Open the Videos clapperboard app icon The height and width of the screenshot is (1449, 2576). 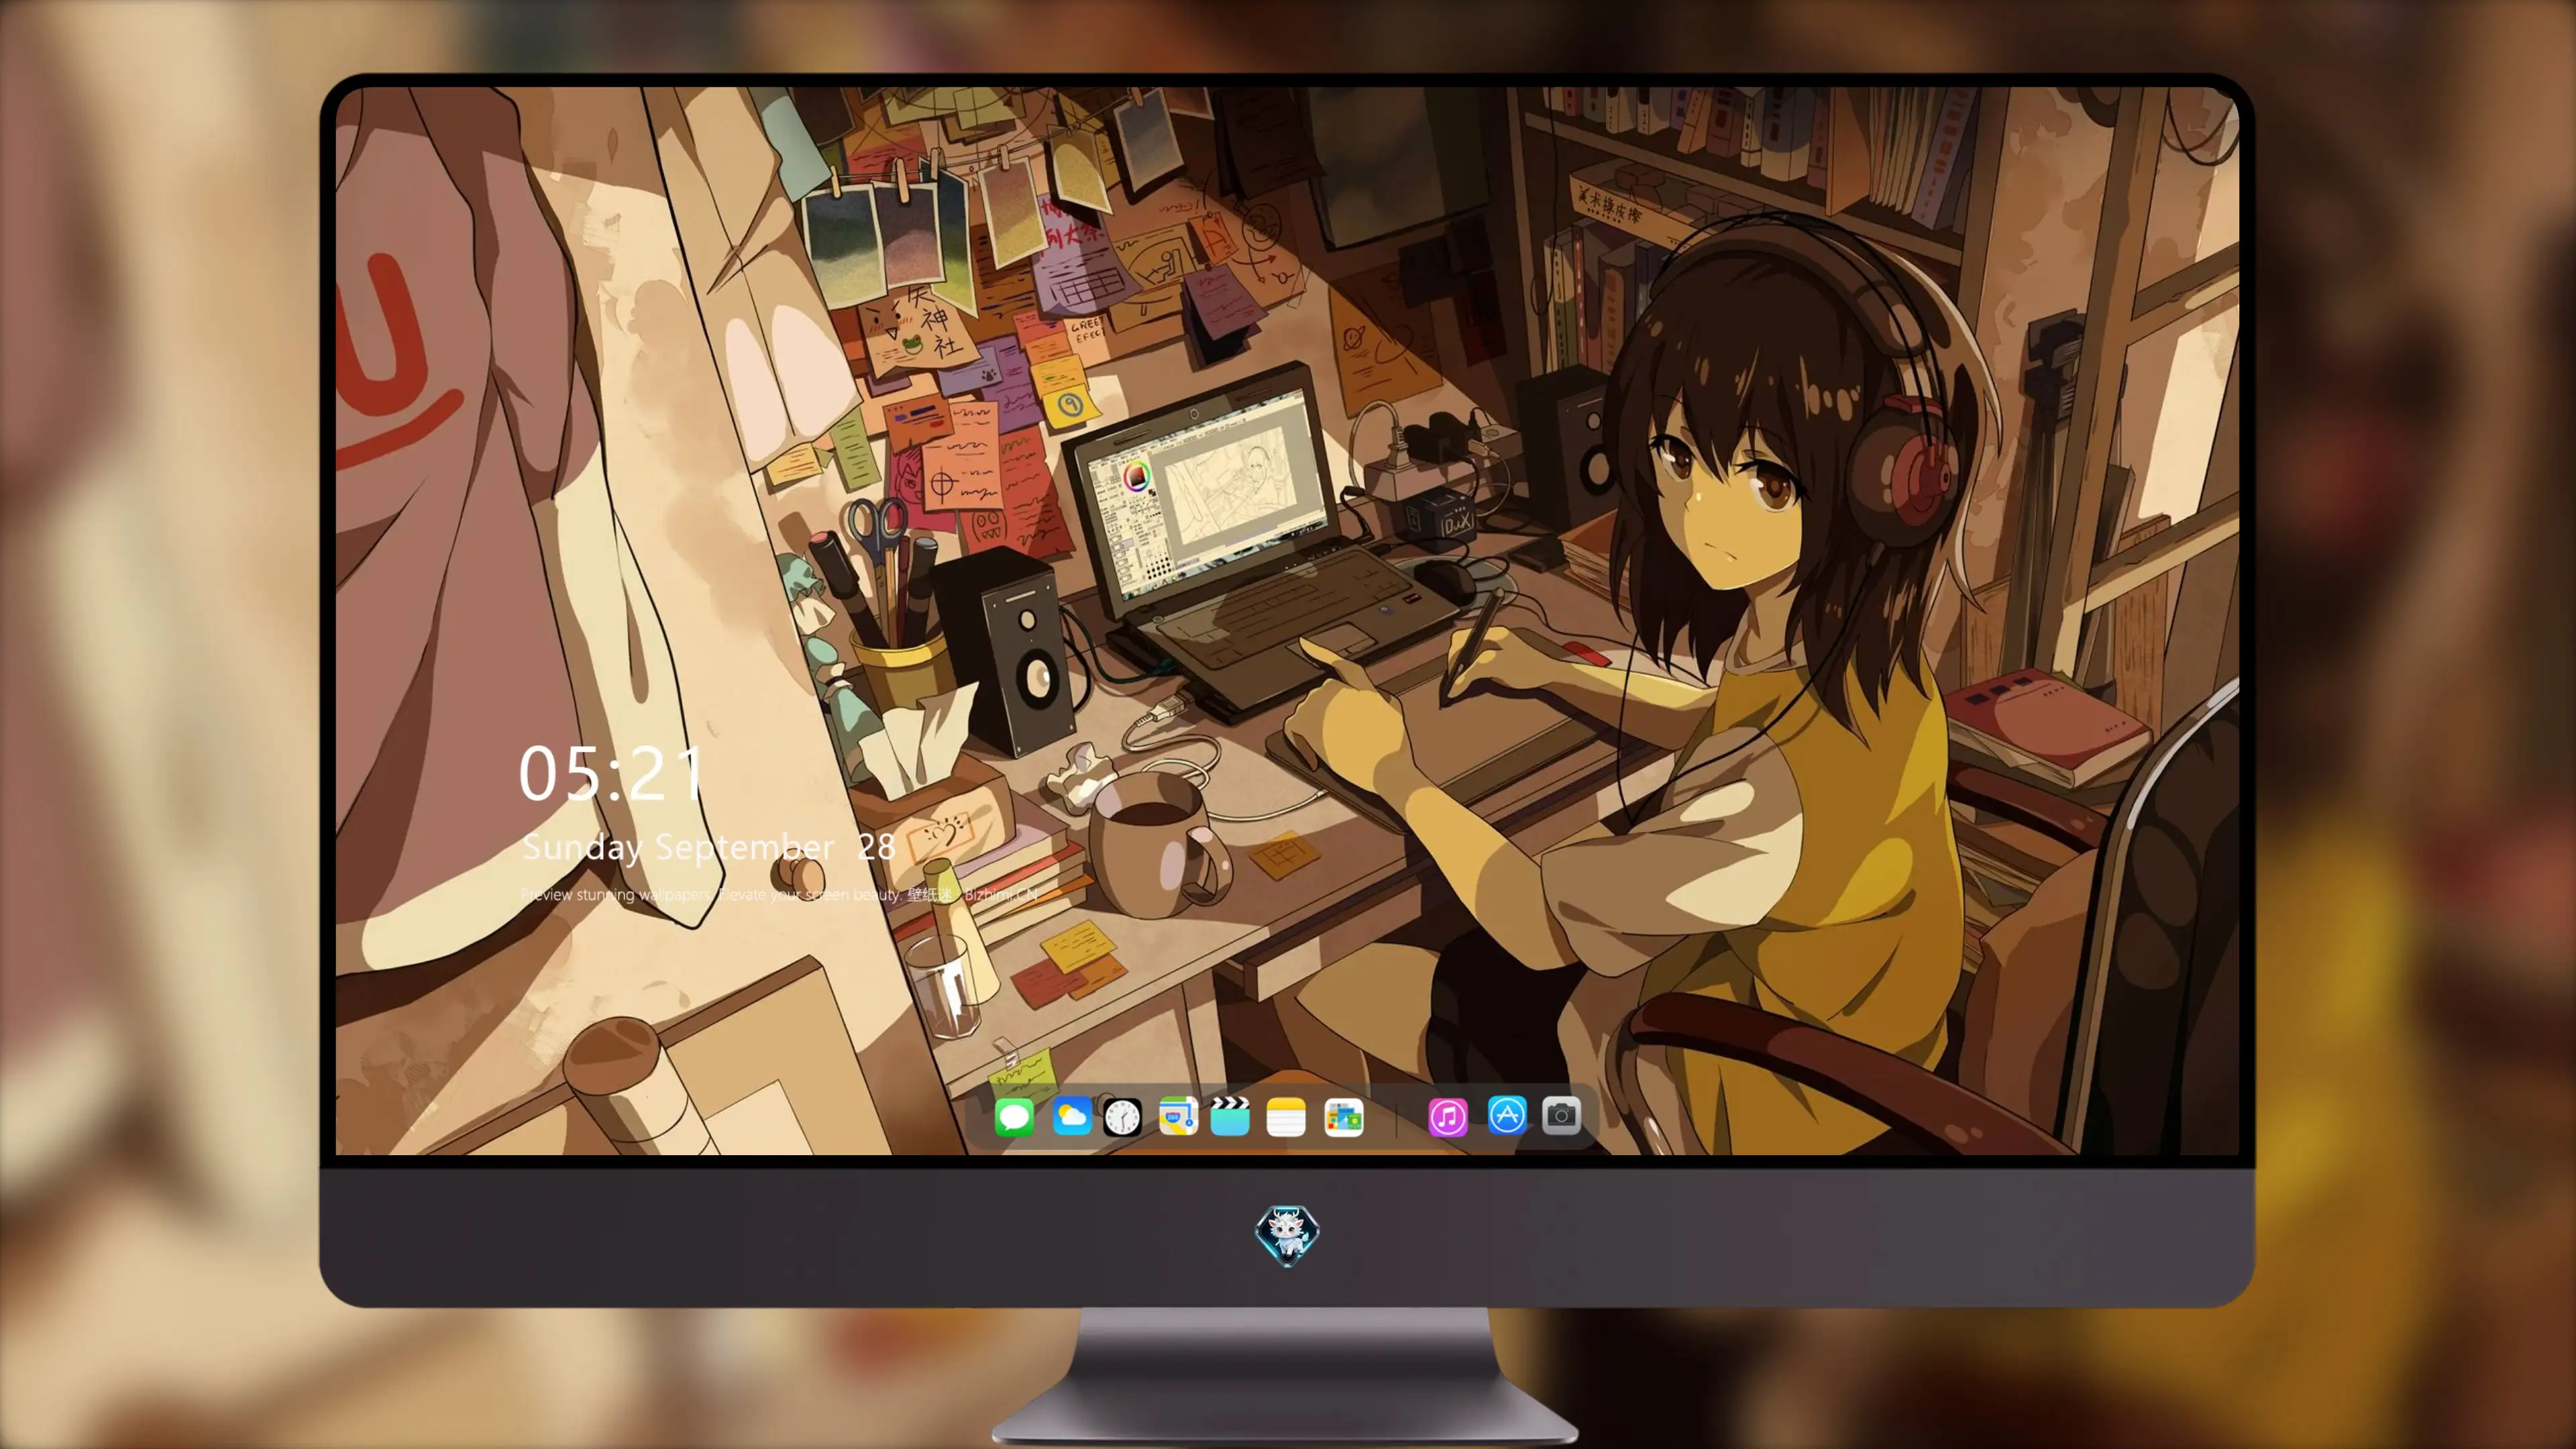(1230, 1116)
